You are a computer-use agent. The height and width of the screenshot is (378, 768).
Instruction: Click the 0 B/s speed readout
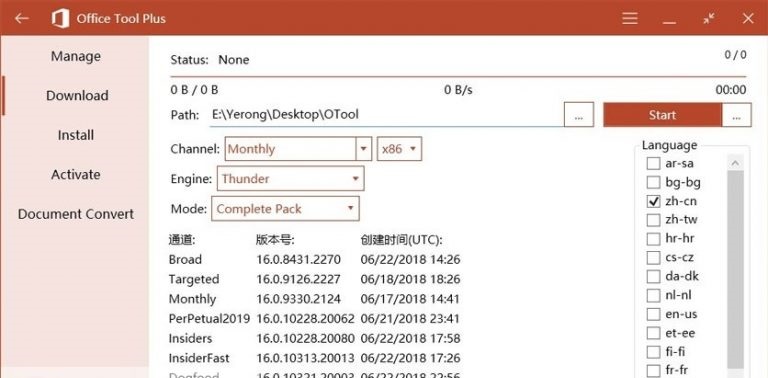click(x=458, y=90)
